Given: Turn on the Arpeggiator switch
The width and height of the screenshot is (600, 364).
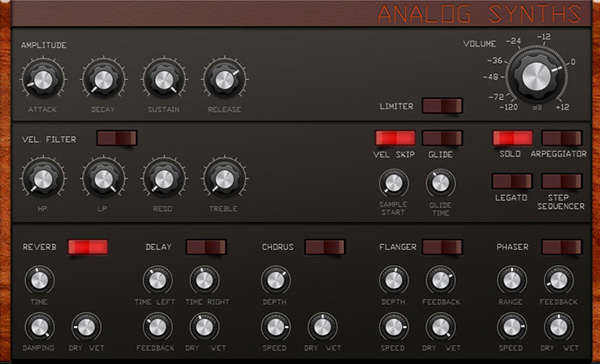Looking at the screenshot, I should click(562, 138).
